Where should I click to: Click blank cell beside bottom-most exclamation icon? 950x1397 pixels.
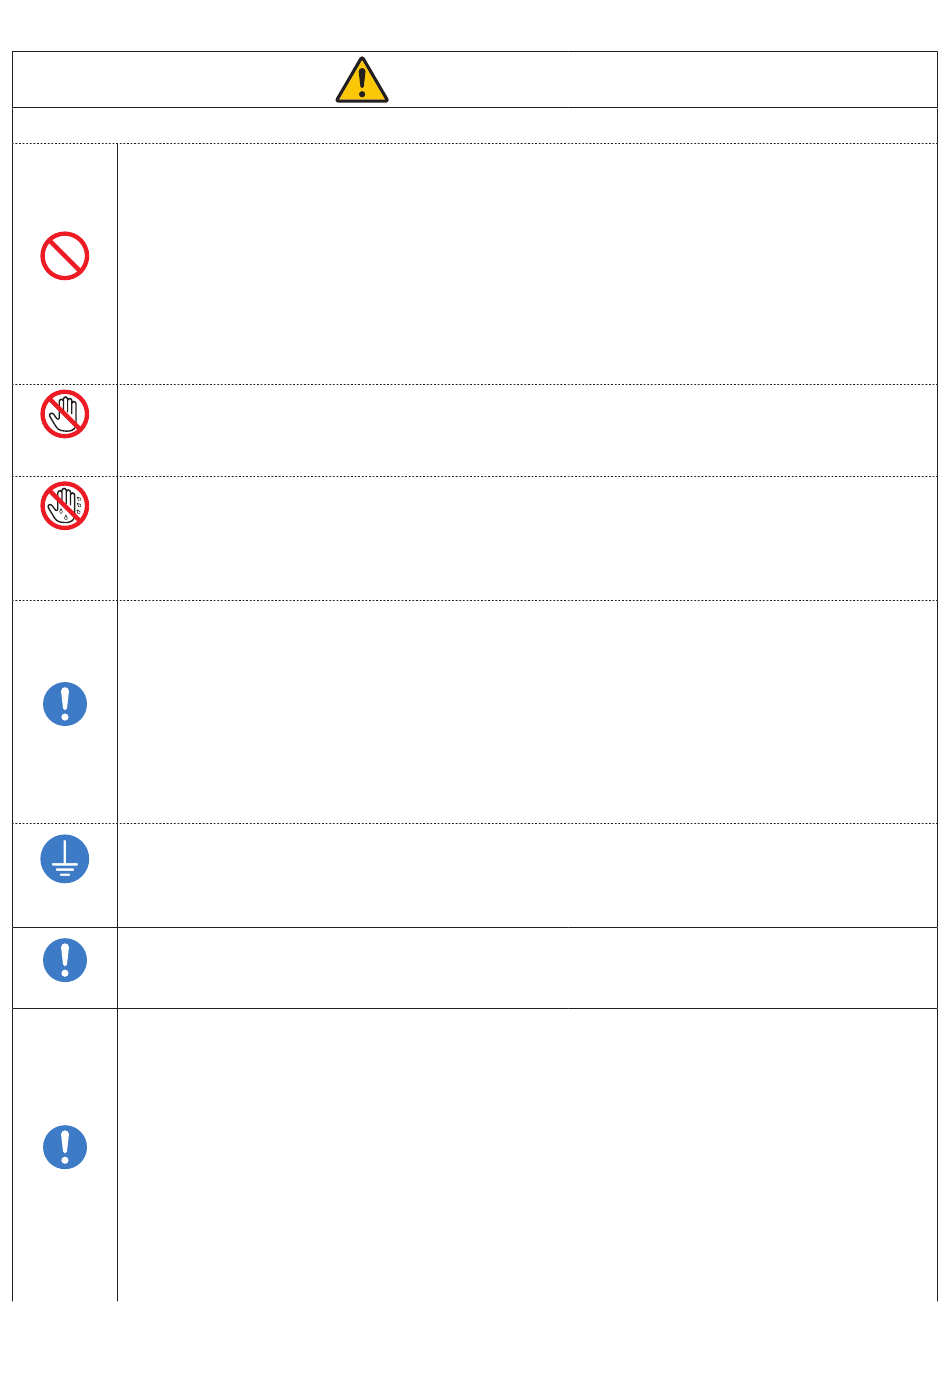527,1155
